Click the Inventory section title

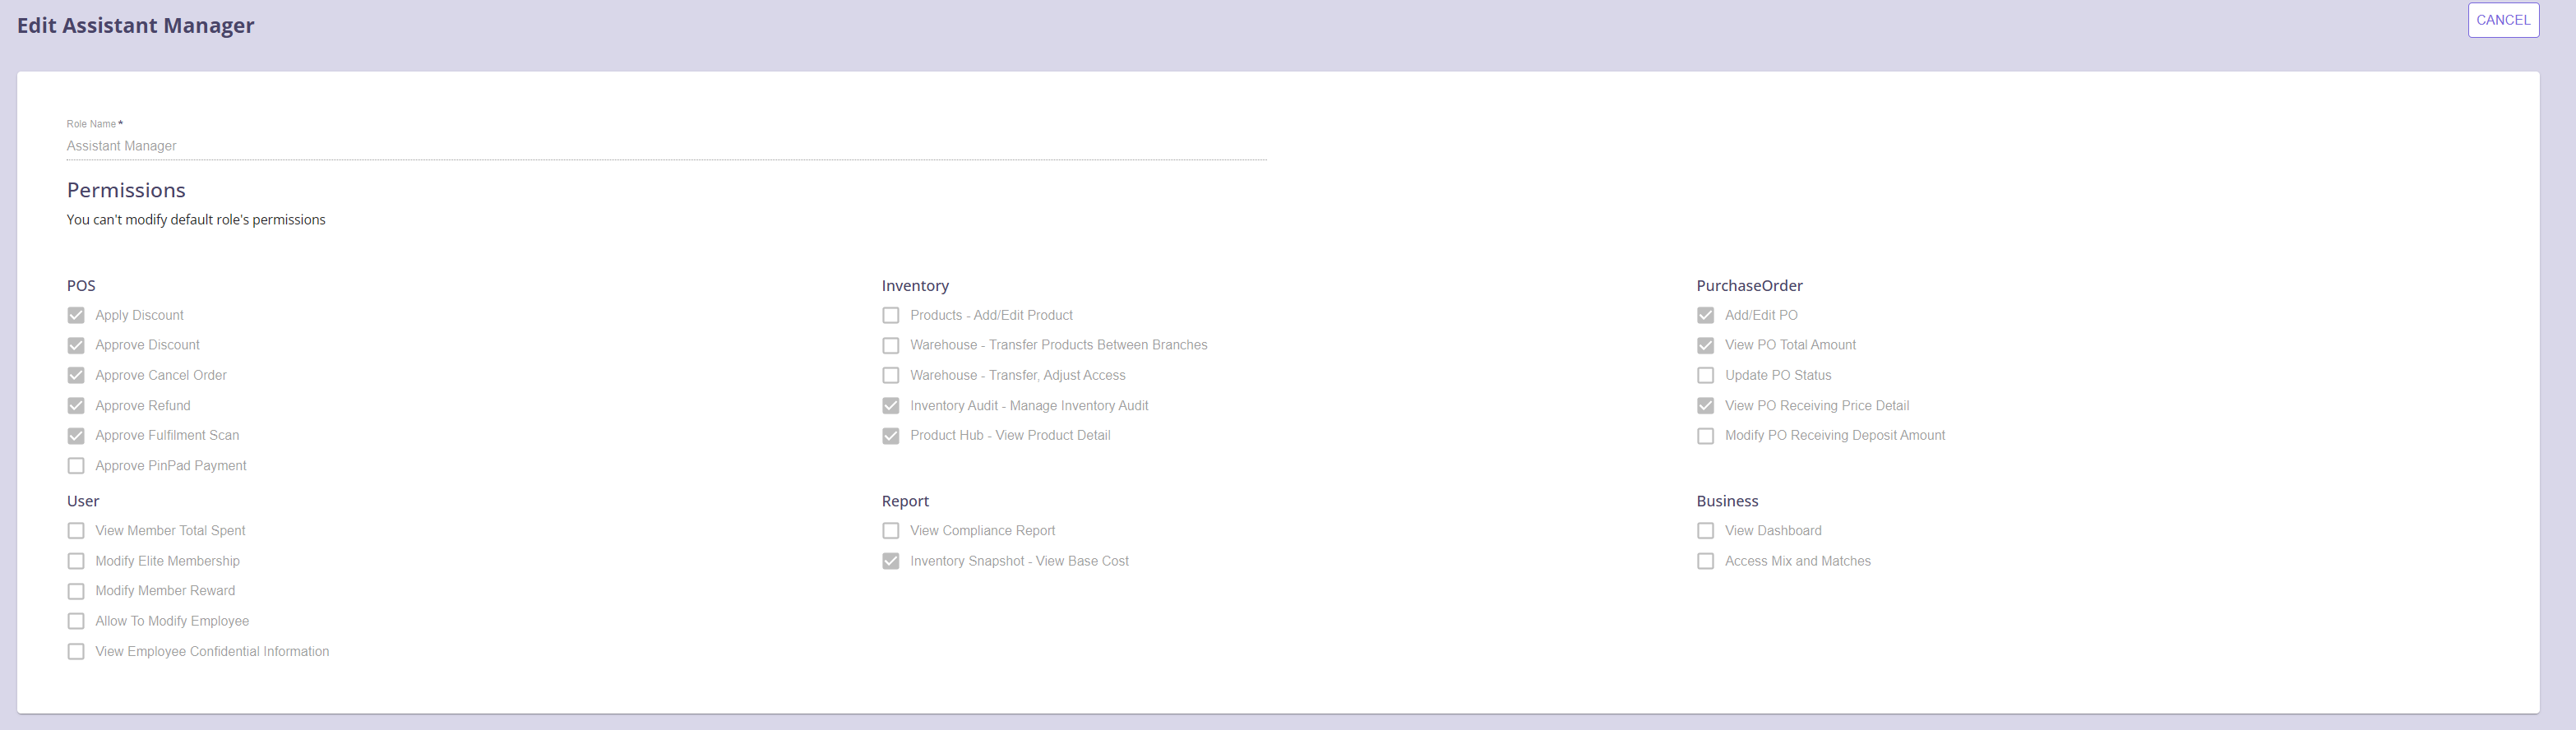[915, 286]
